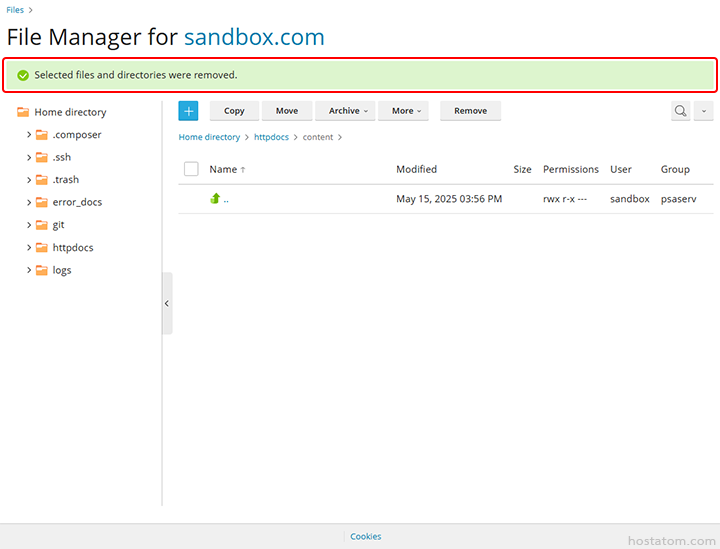Open the More dropdown menu
Viewport: 720px width, 549px height.
404,111
